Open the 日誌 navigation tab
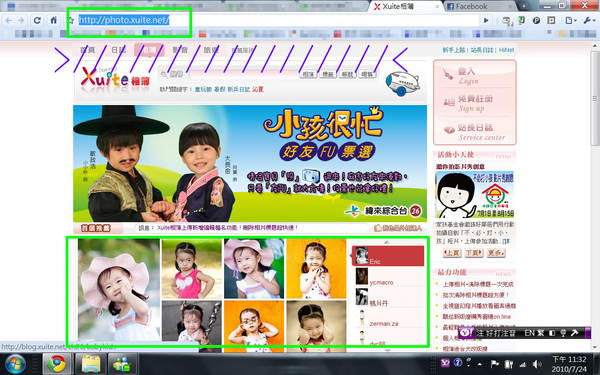Image resolution: width=600 pixels, height=375 pixels. click(x=118, y=50)
